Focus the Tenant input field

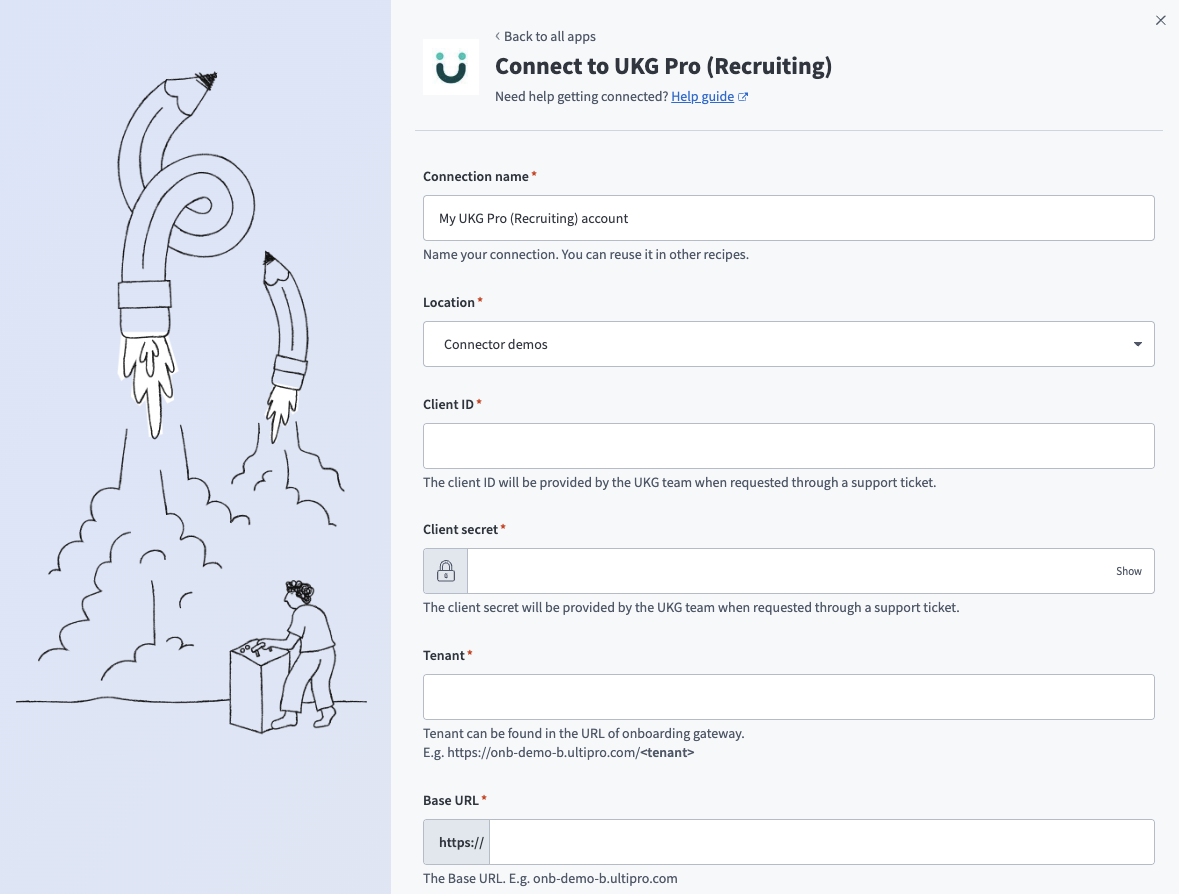(x=788, y=696)
